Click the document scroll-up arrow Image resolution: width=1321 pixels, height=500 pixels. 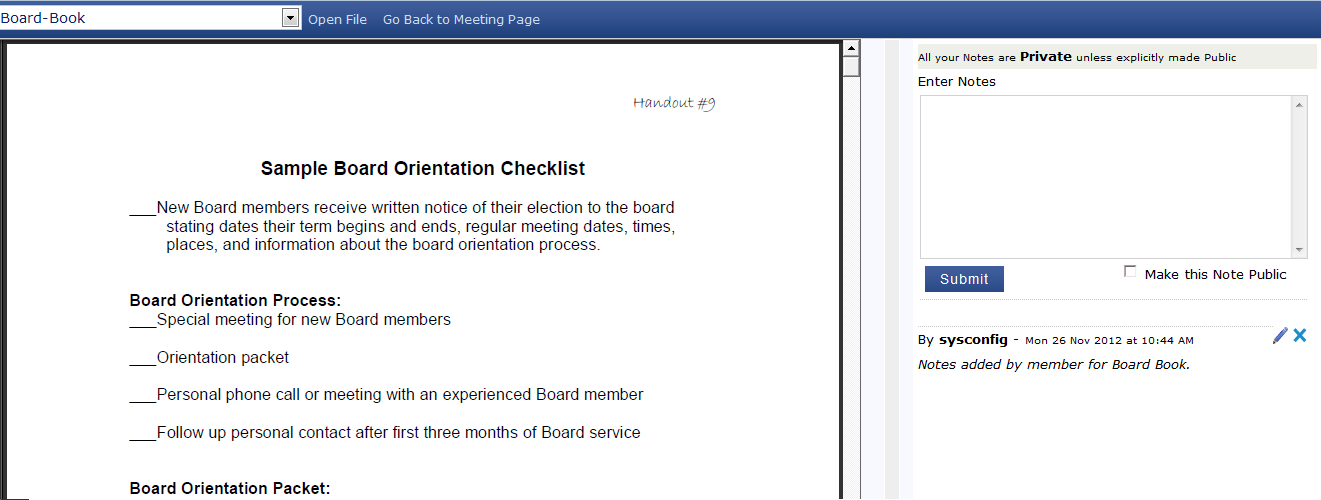[851, 47]
